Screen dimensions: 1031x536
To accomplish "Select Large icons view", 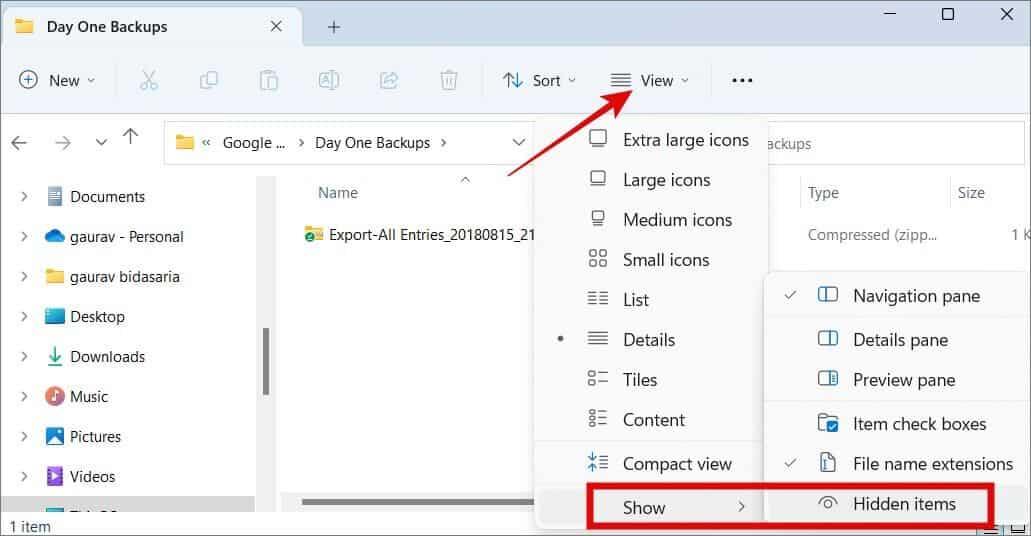I will (x=650, y=180).
